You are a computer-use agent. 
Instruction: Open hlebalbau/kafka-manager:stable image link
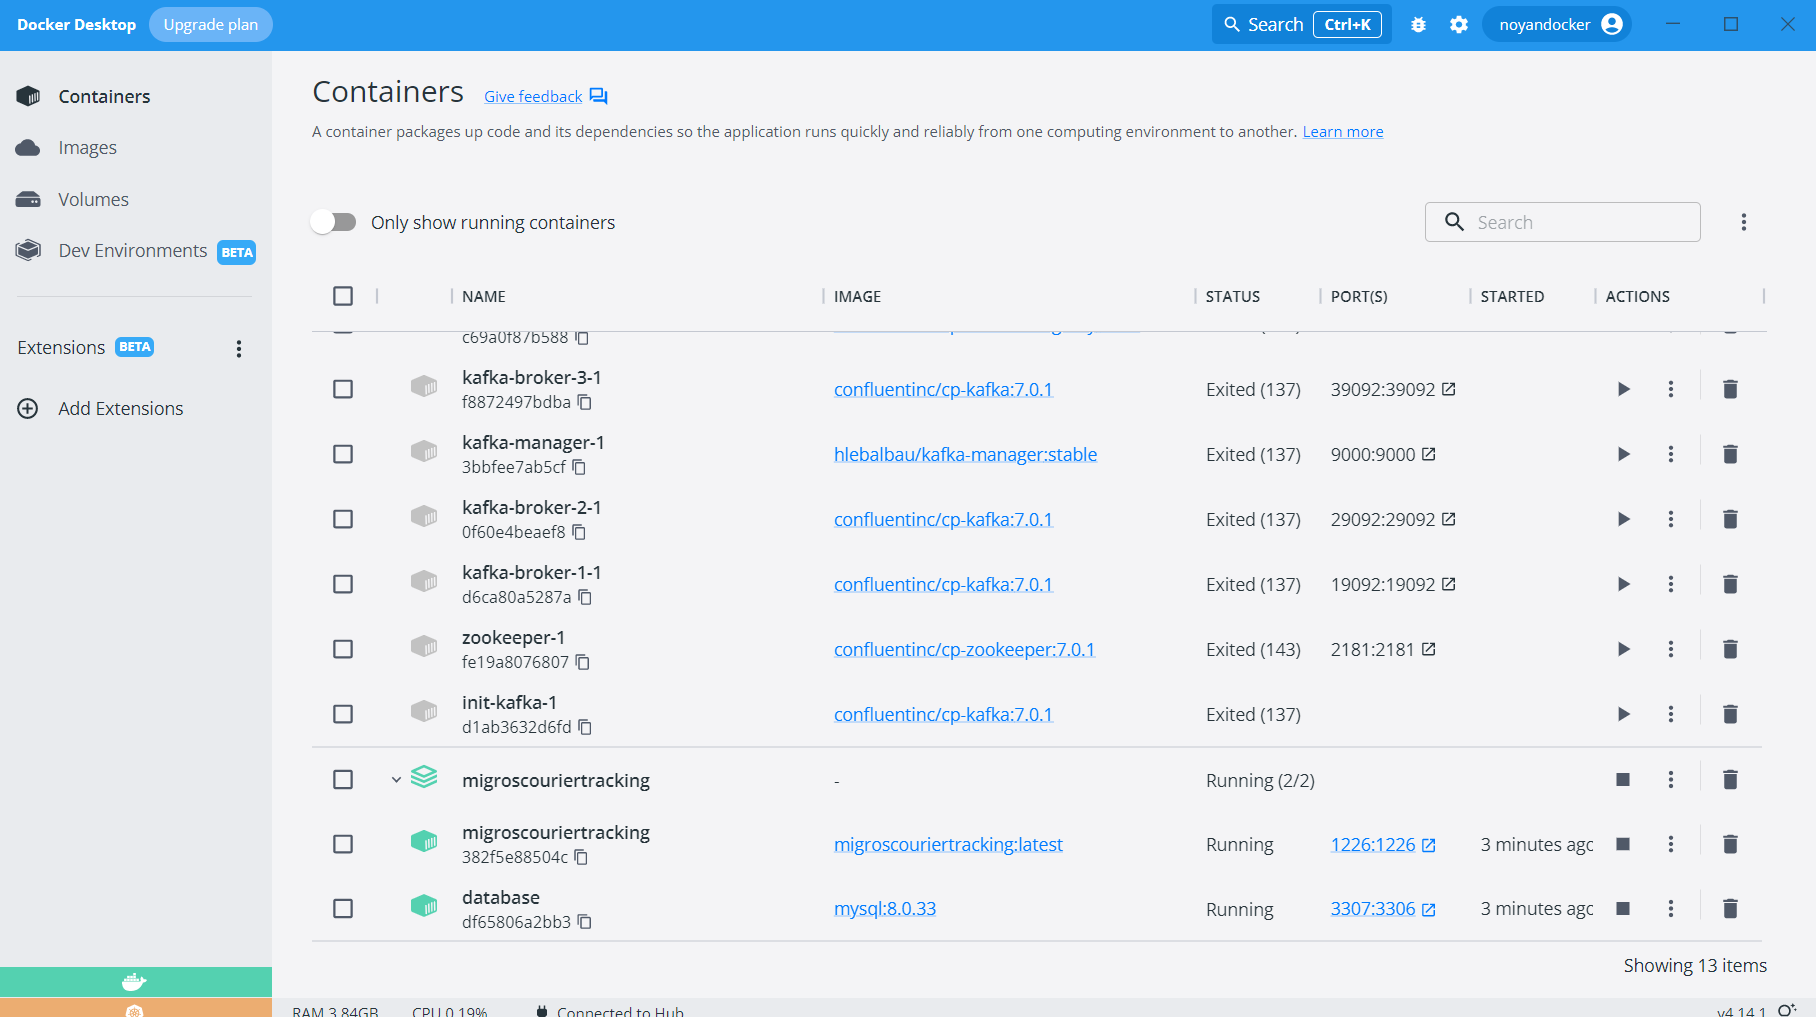pos(965,454)
